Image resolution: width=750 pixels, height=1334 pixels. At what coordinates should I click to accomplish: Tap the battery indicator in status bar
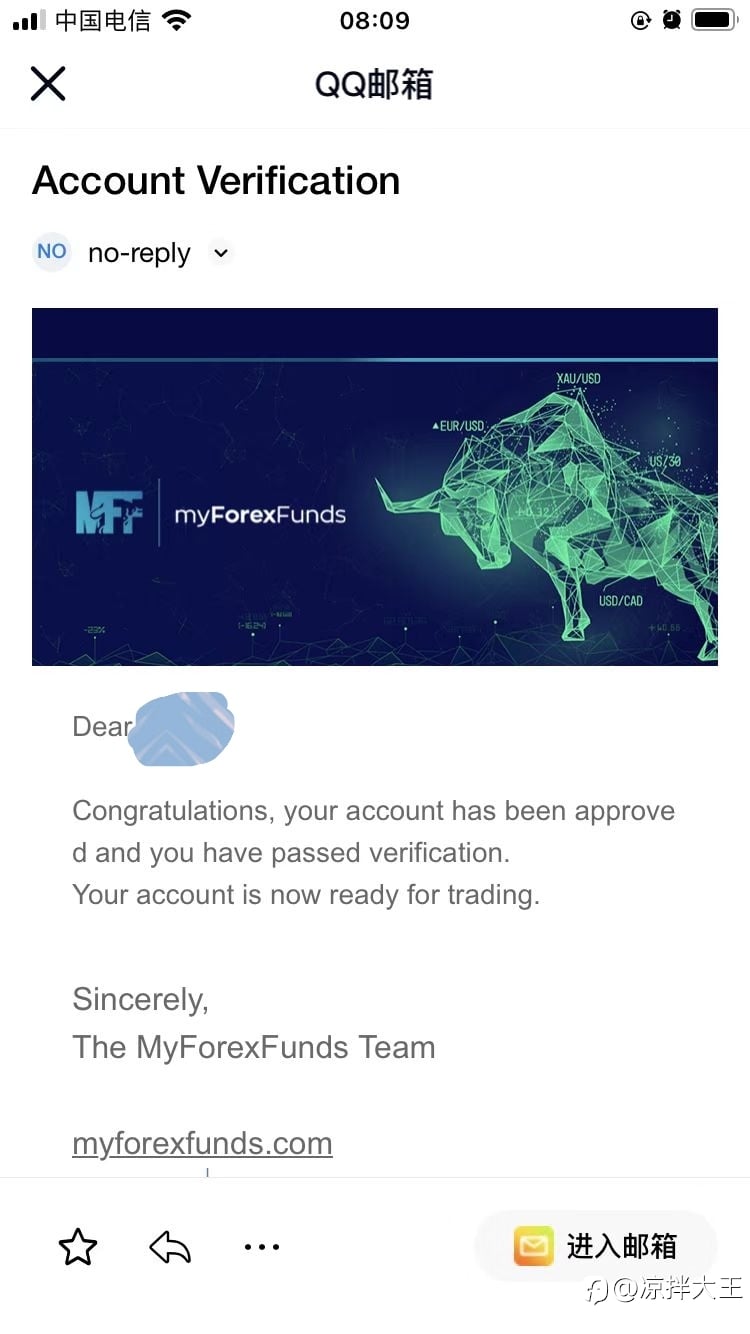(x=714, y=20)
